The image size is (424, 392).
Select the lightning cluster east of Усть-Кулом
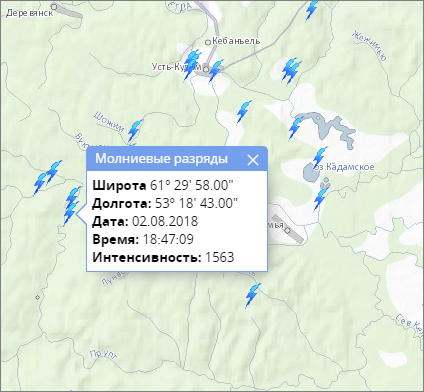click(291, 71)
